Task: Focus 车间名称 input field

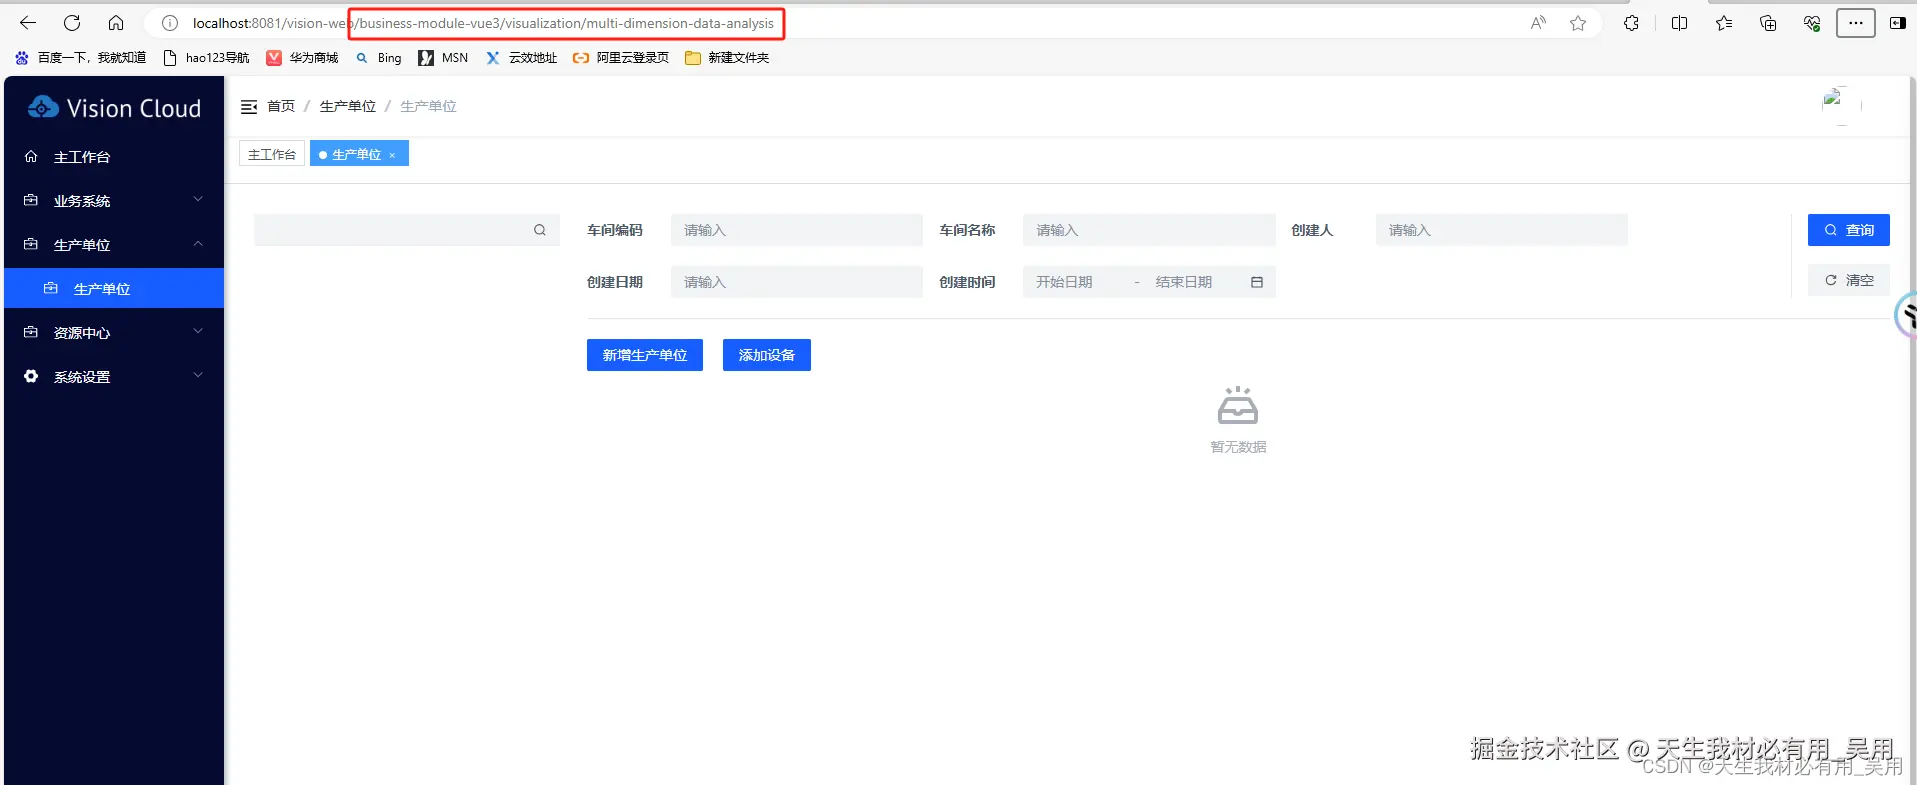Action: click(x=1149, y=230)
